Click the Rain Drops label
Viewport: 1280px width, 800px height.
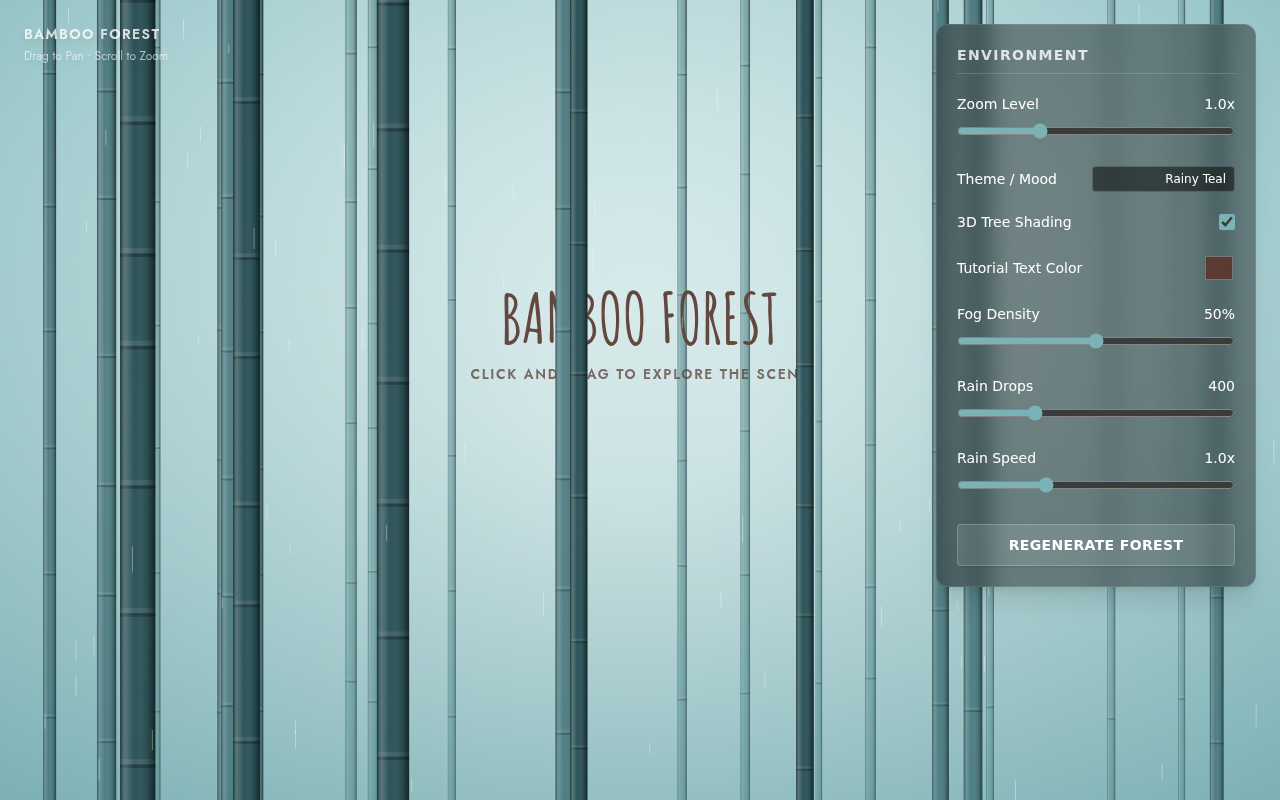tap(995, 386)
